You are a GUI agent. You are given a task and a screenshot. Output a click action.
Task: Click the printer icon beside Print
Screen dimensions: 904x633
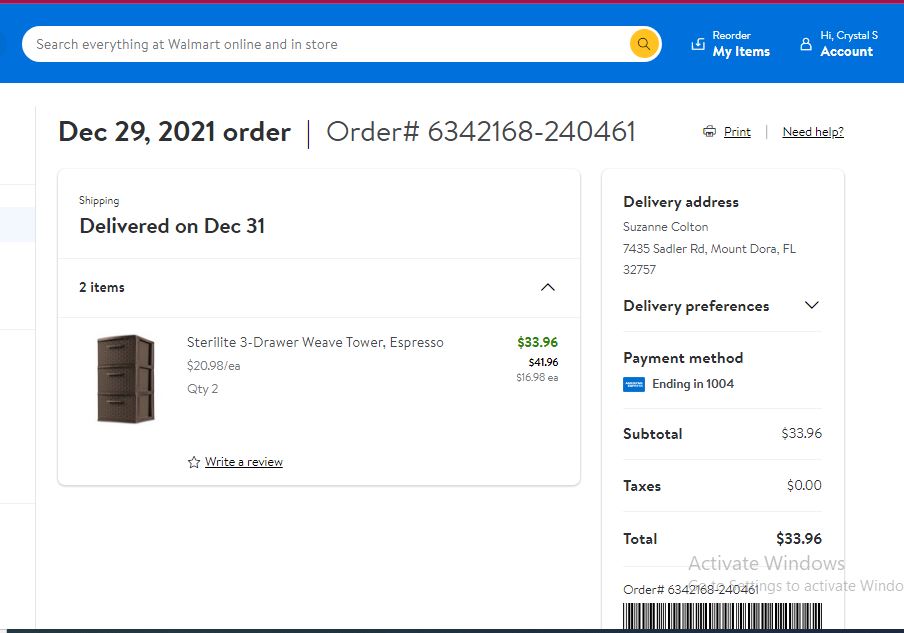(x=709, y=131)
